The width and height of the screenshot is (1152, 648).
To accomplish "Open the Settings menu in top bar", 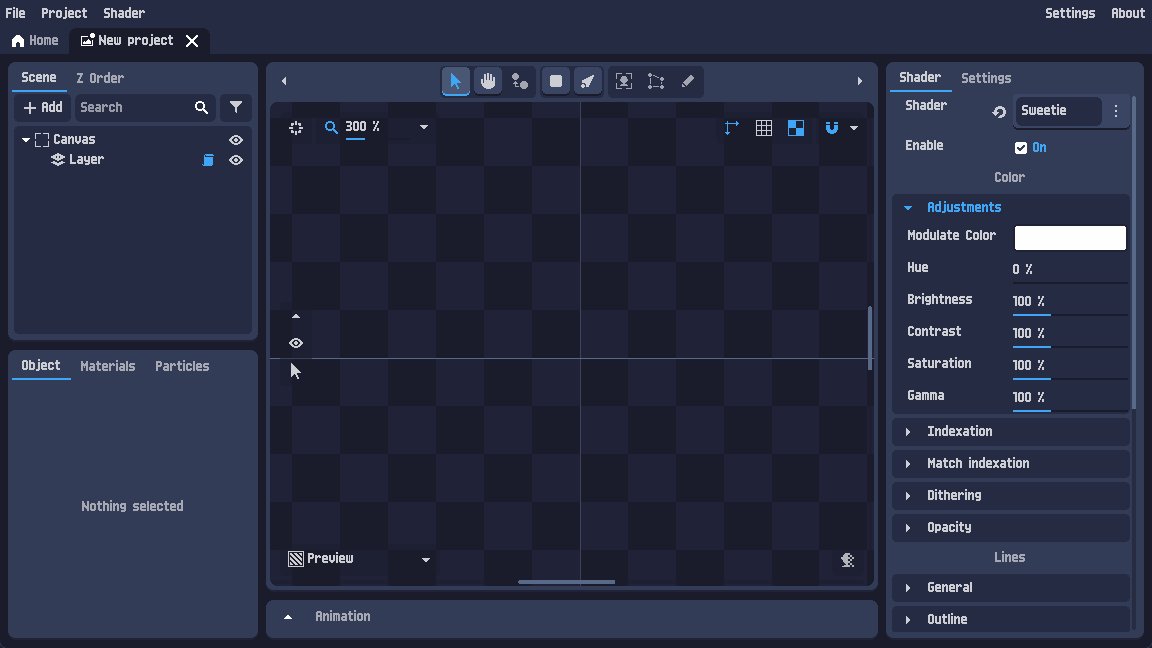I will pos(1070,13).
